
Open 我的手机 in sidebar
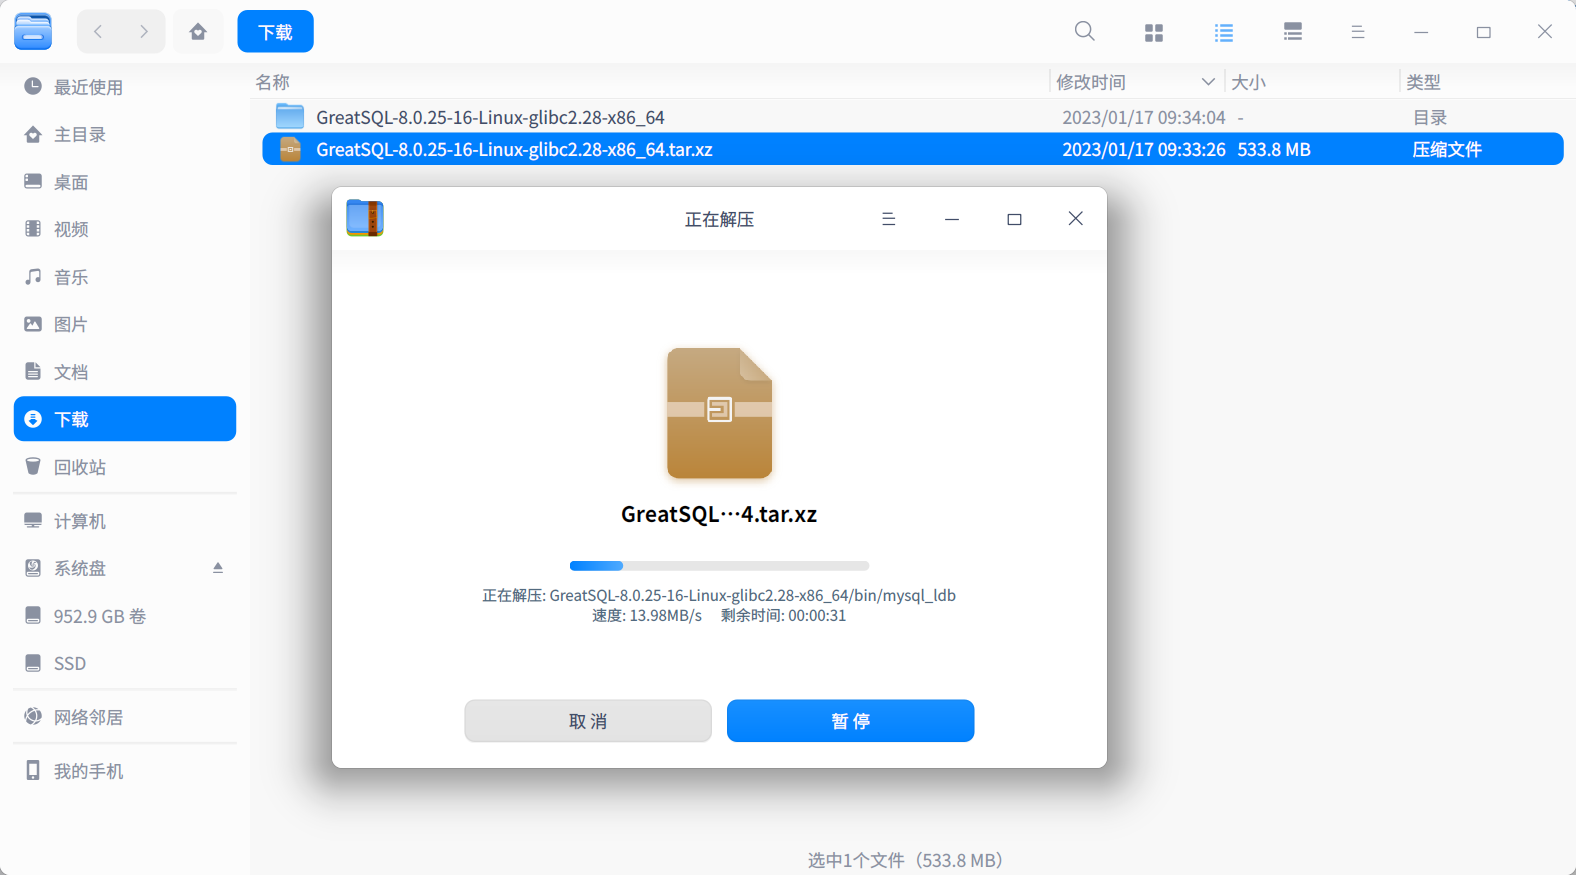tap(125, 771)
